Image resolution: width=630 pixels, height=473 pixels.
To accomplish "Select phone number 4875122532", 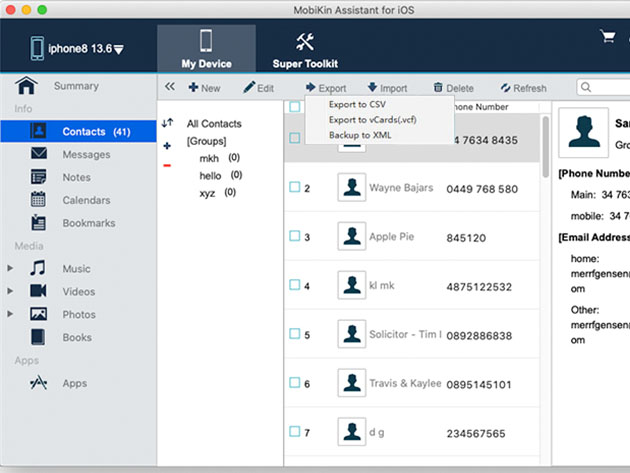I will 479,287.
